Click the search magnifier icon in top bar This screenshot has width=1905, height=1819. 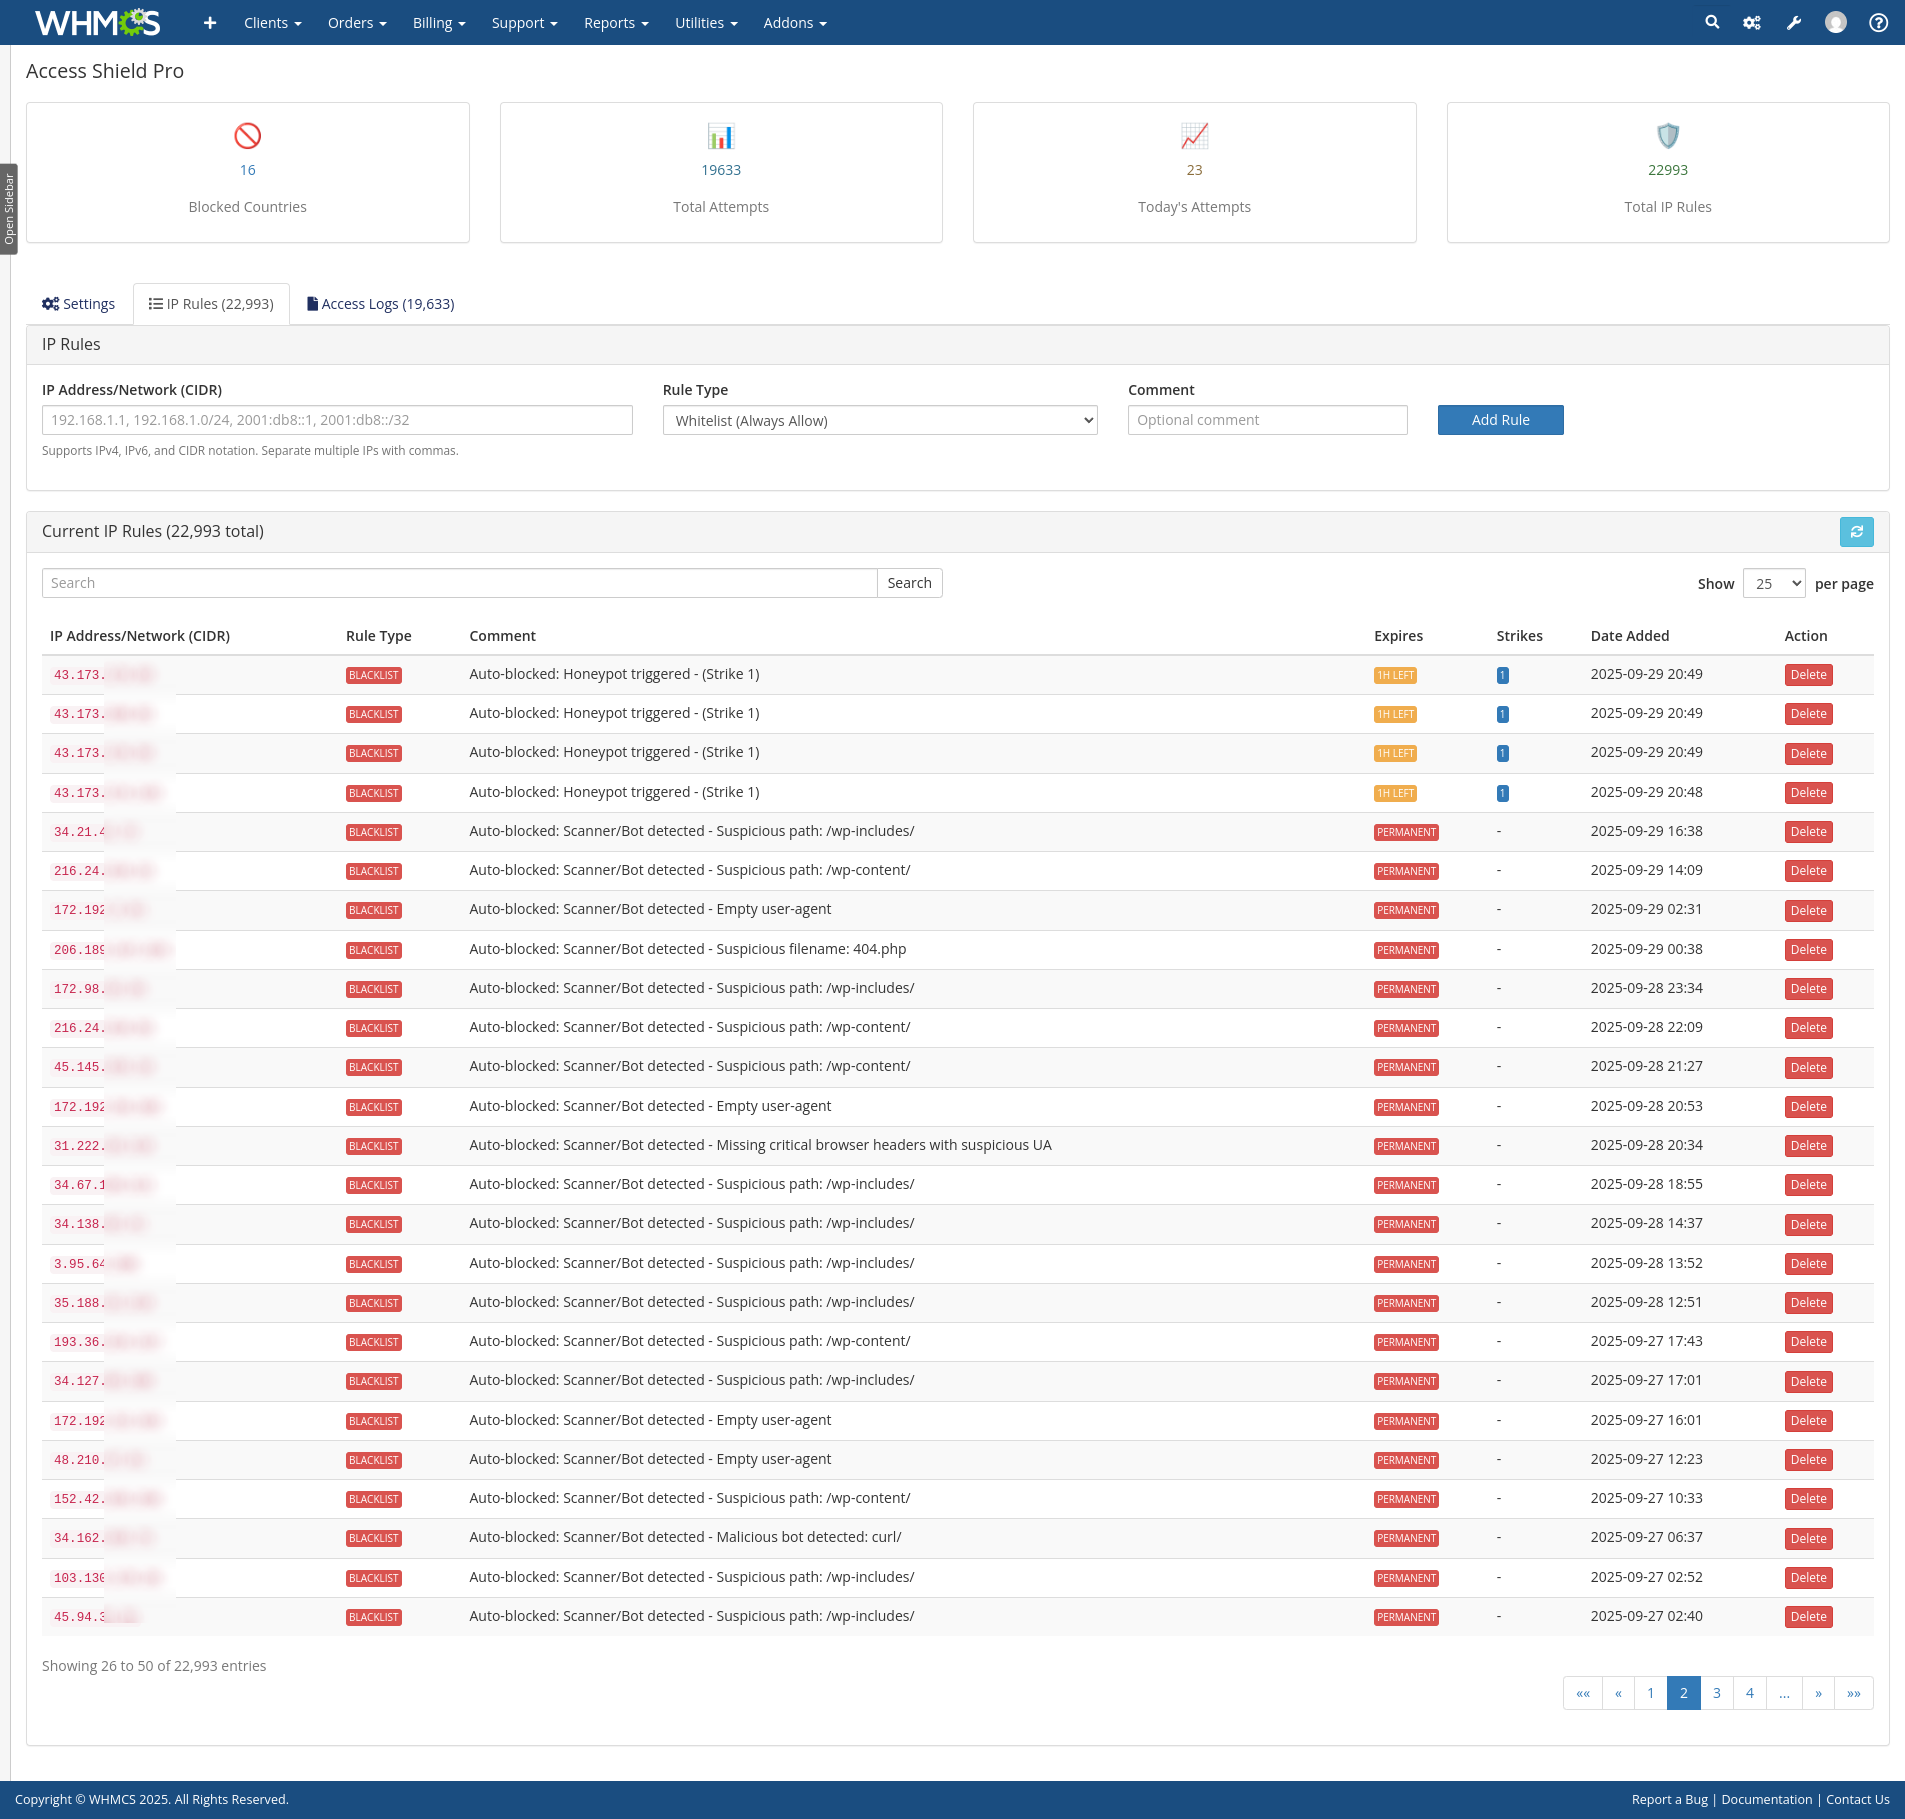pos(1712,22)
